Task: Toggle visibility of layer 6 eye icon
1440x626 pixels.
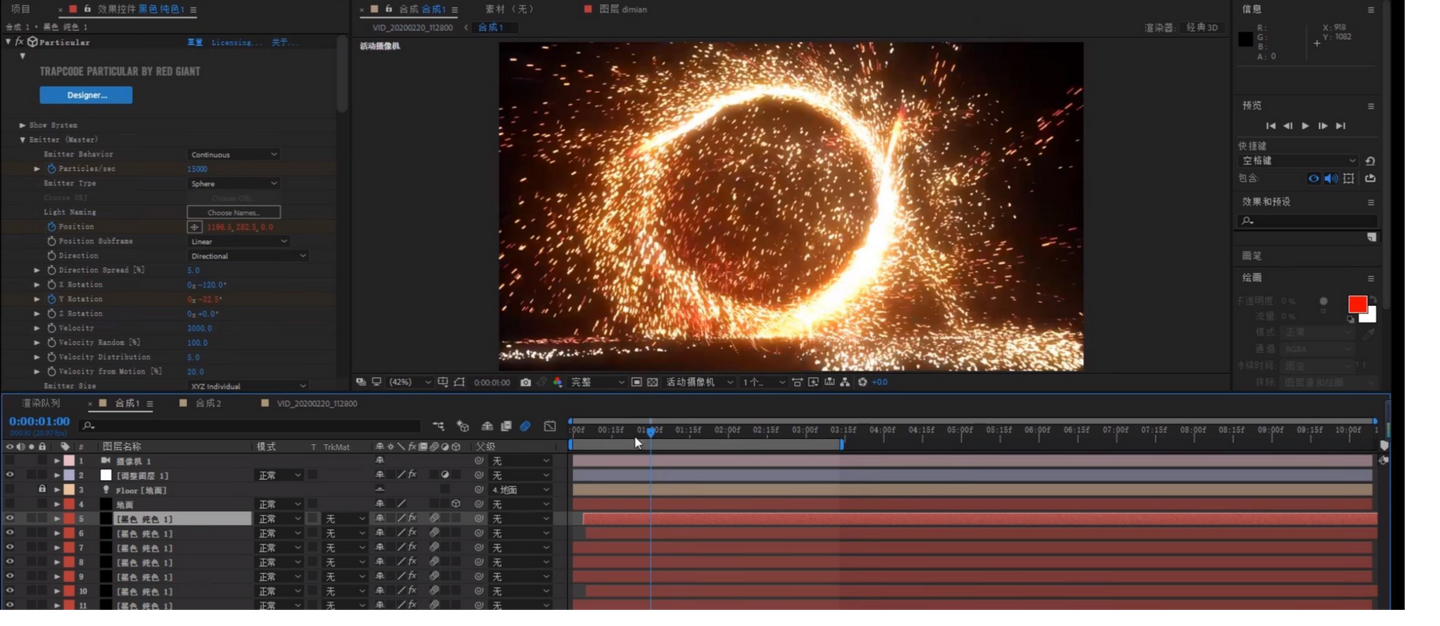Action: click(x=10, y=533)
